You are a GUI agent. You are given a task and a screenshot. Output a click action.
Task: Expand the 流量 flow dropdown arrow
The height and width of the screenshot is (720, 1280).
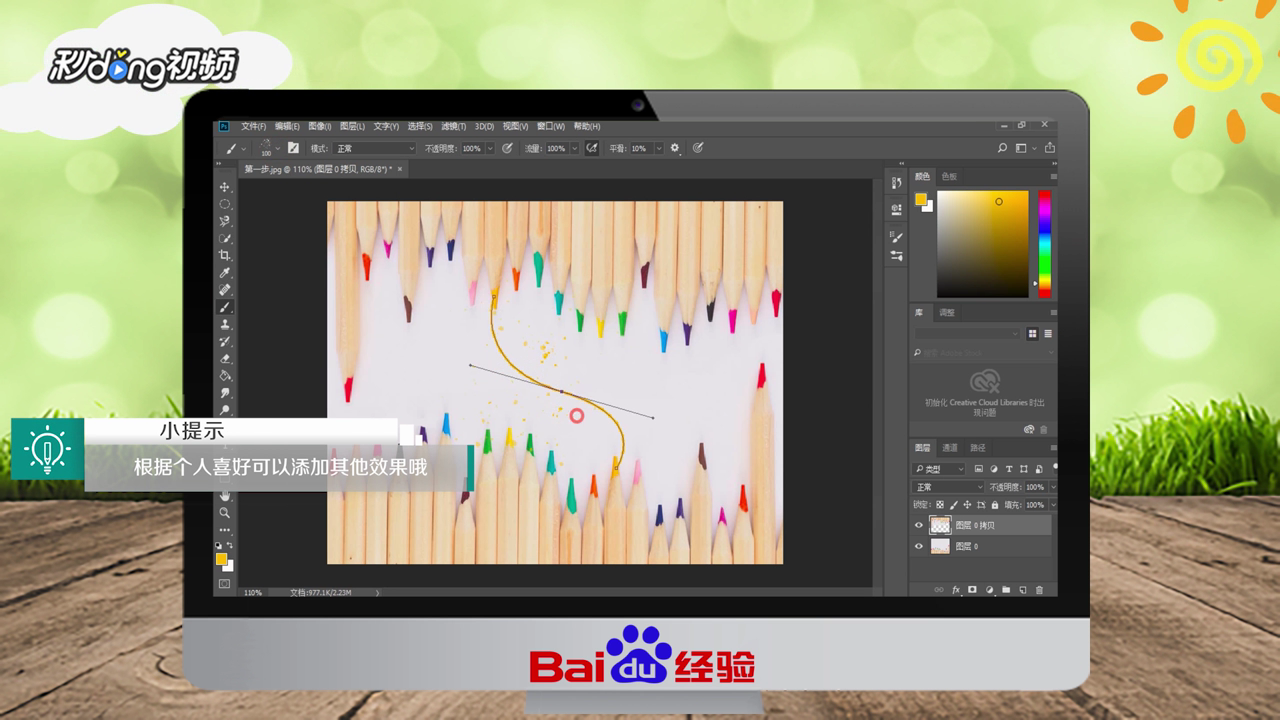coord(575,148)
